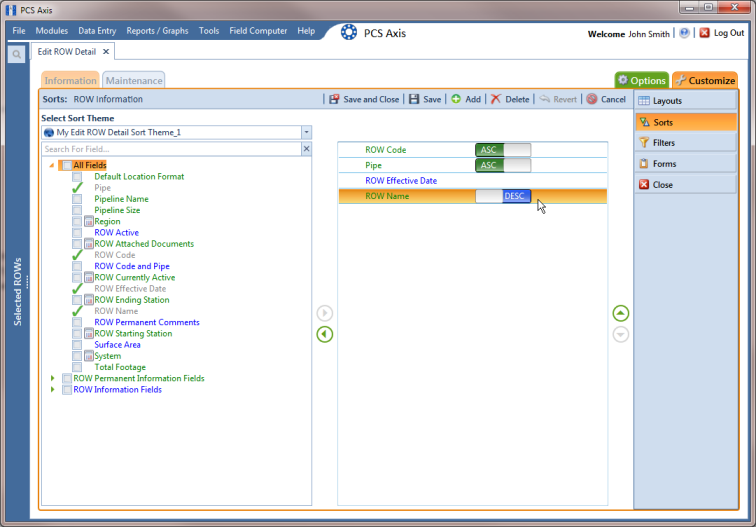Open the Tools menu
Screen dimensions: 756x527
(209, 31)
